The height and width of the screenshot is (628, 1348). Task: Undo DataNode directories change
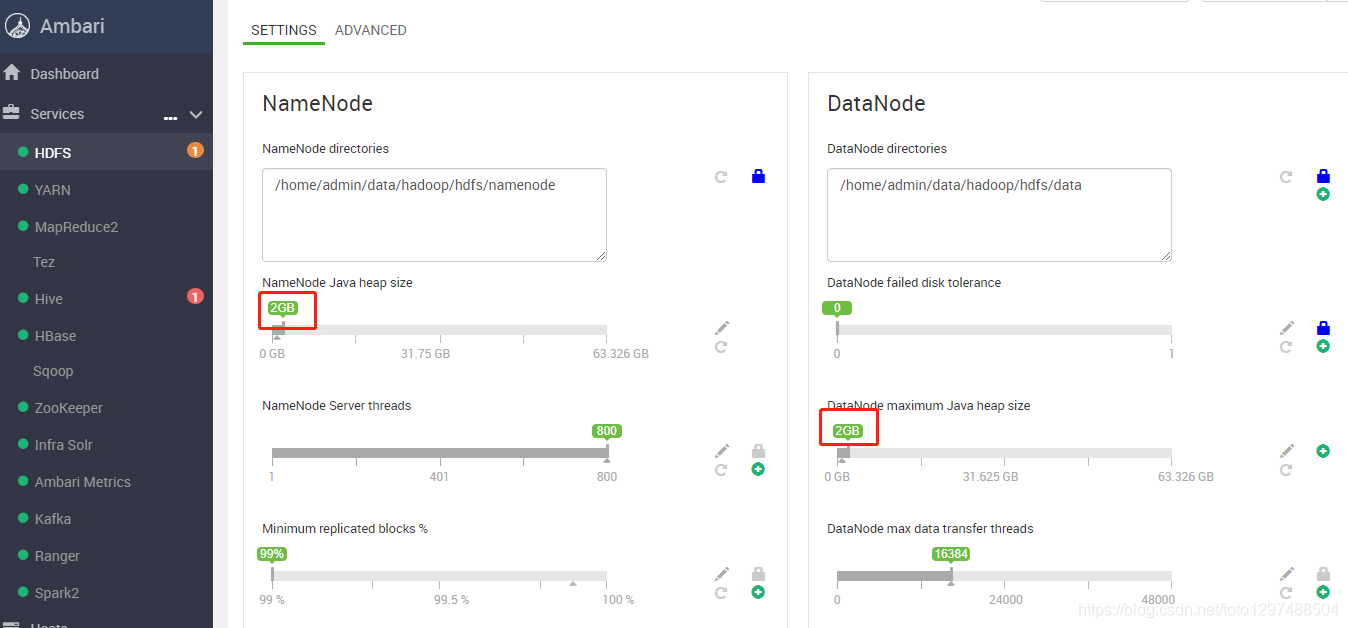[x=1286, y=177]
